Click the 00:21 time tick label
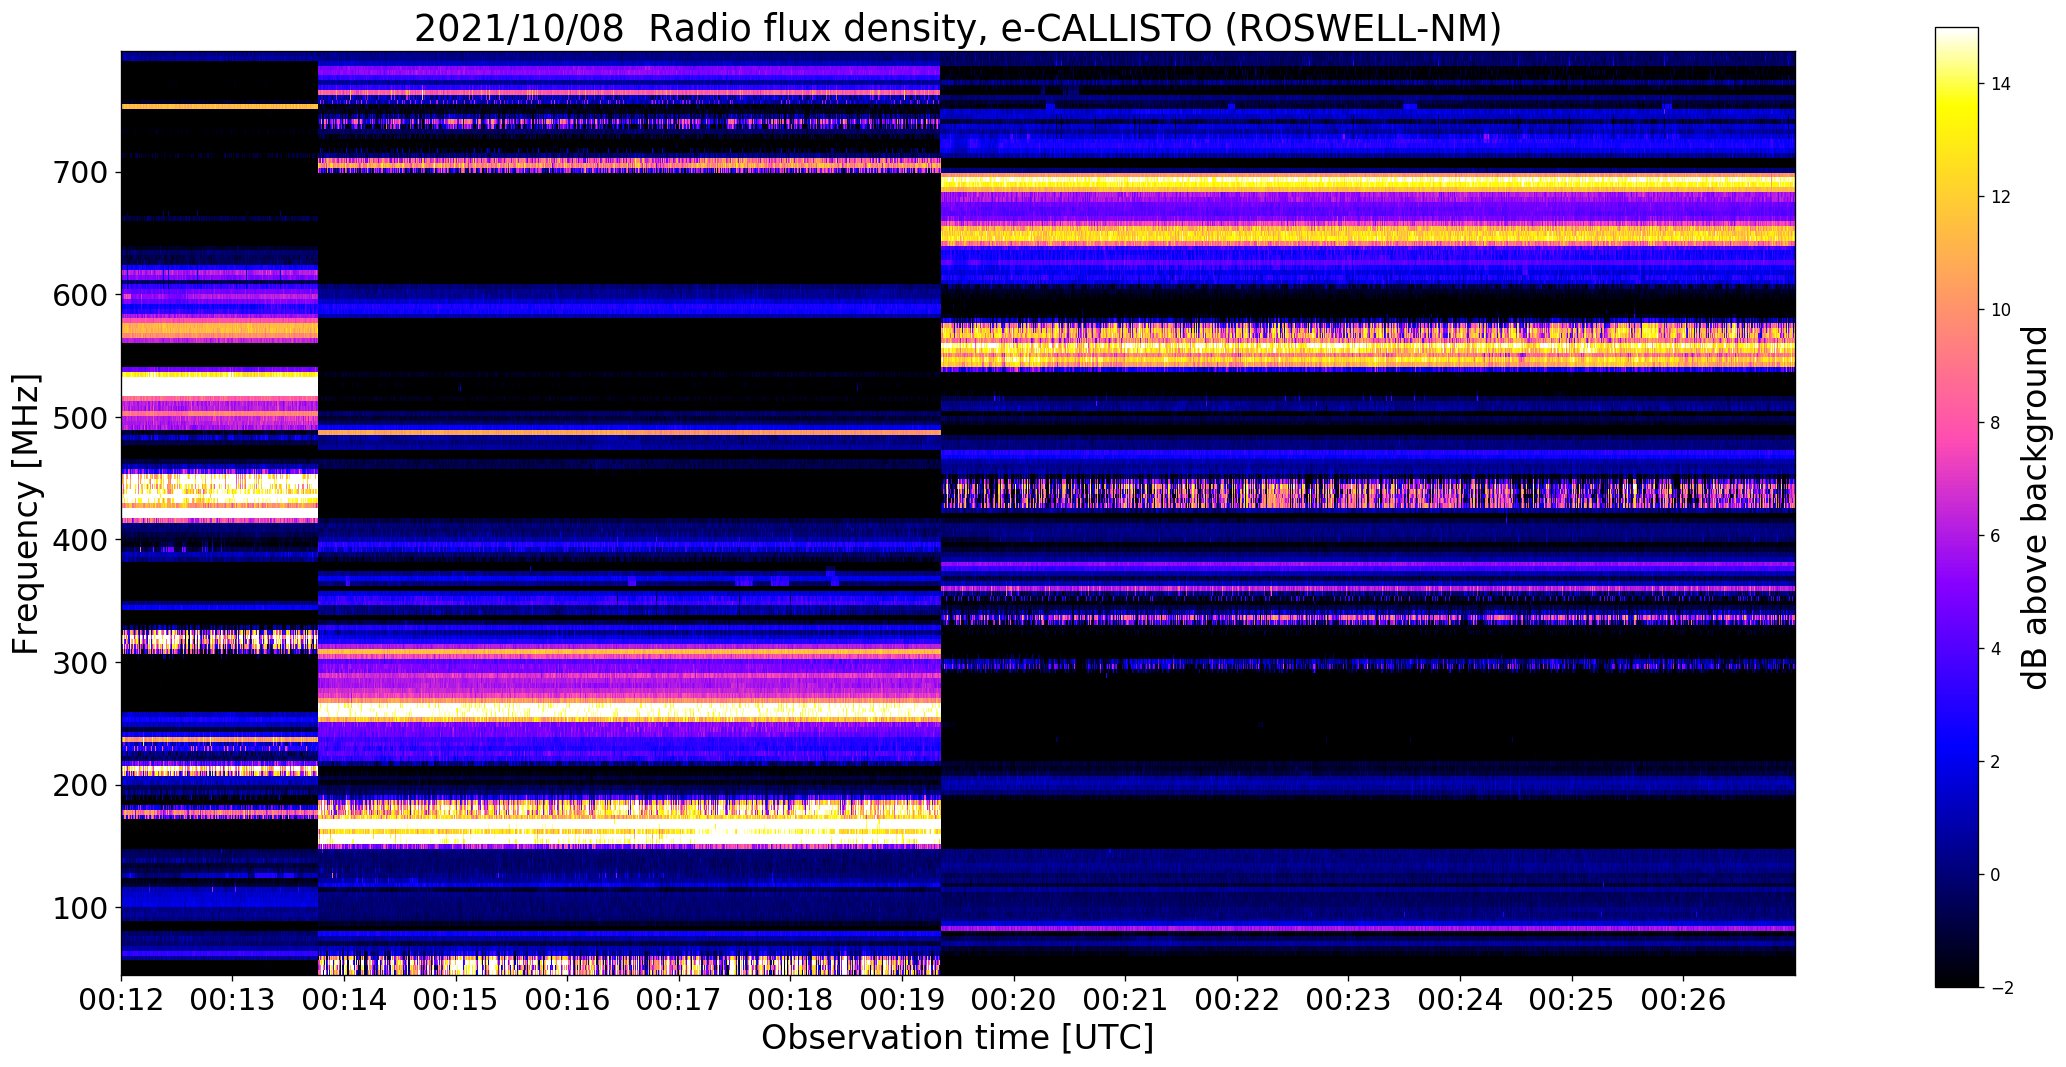 1126,1001
